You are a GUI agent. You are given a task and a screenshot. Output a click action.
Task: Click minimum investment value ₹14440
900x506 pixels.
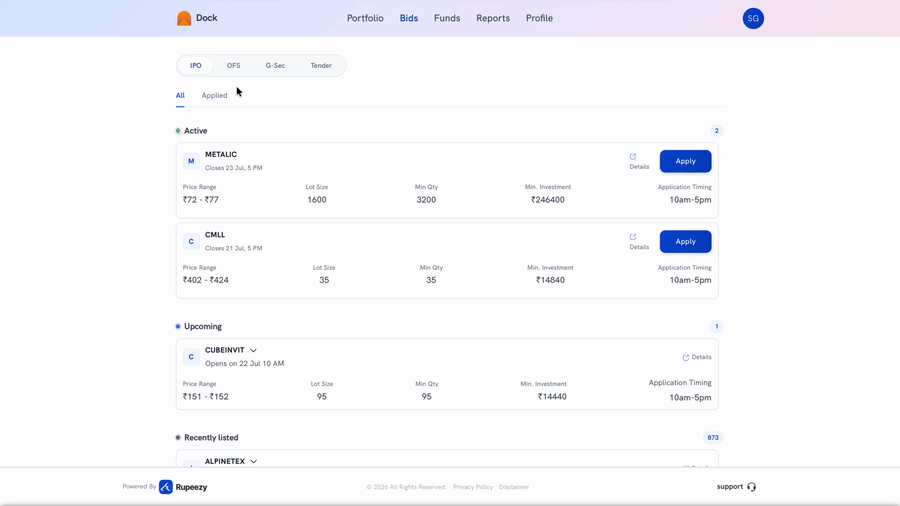click(552, 396)
